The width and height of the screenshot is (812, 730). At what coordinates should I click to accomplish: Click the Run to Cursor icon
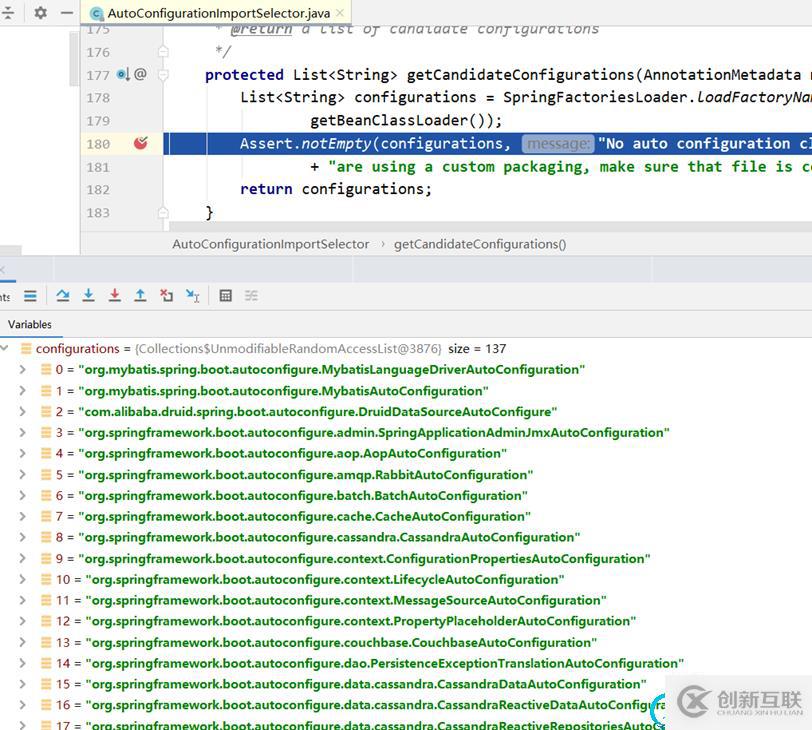pyautogui.click(x=192, y=295)
